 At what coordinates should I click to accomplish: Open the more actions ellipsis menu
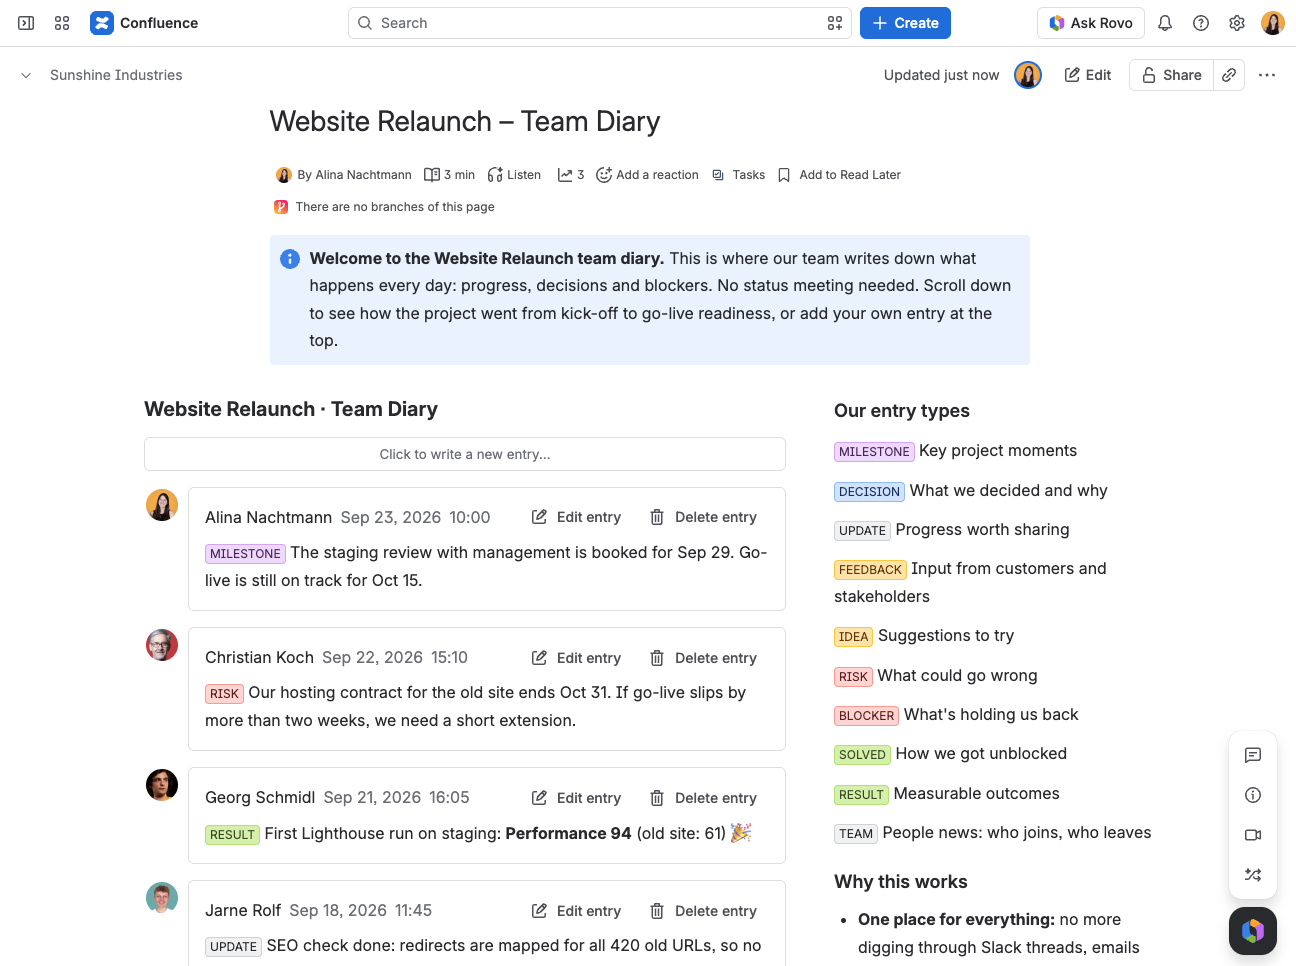coord(1267,75)
